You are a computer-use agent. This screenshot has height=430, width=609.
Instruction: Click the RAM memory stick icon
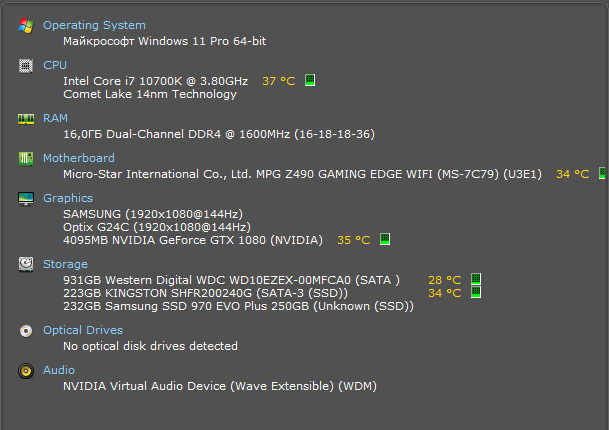click(26, 118)
